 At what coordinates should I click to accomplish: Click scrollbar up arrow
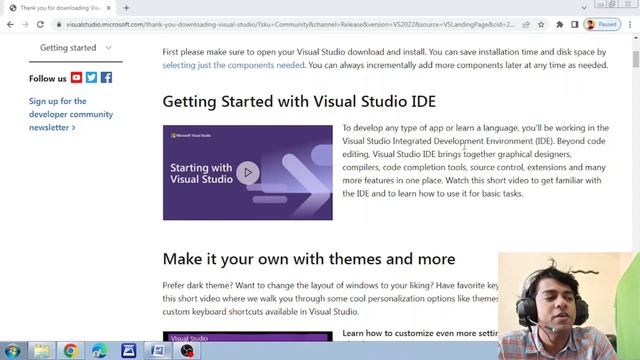(636, 38)
